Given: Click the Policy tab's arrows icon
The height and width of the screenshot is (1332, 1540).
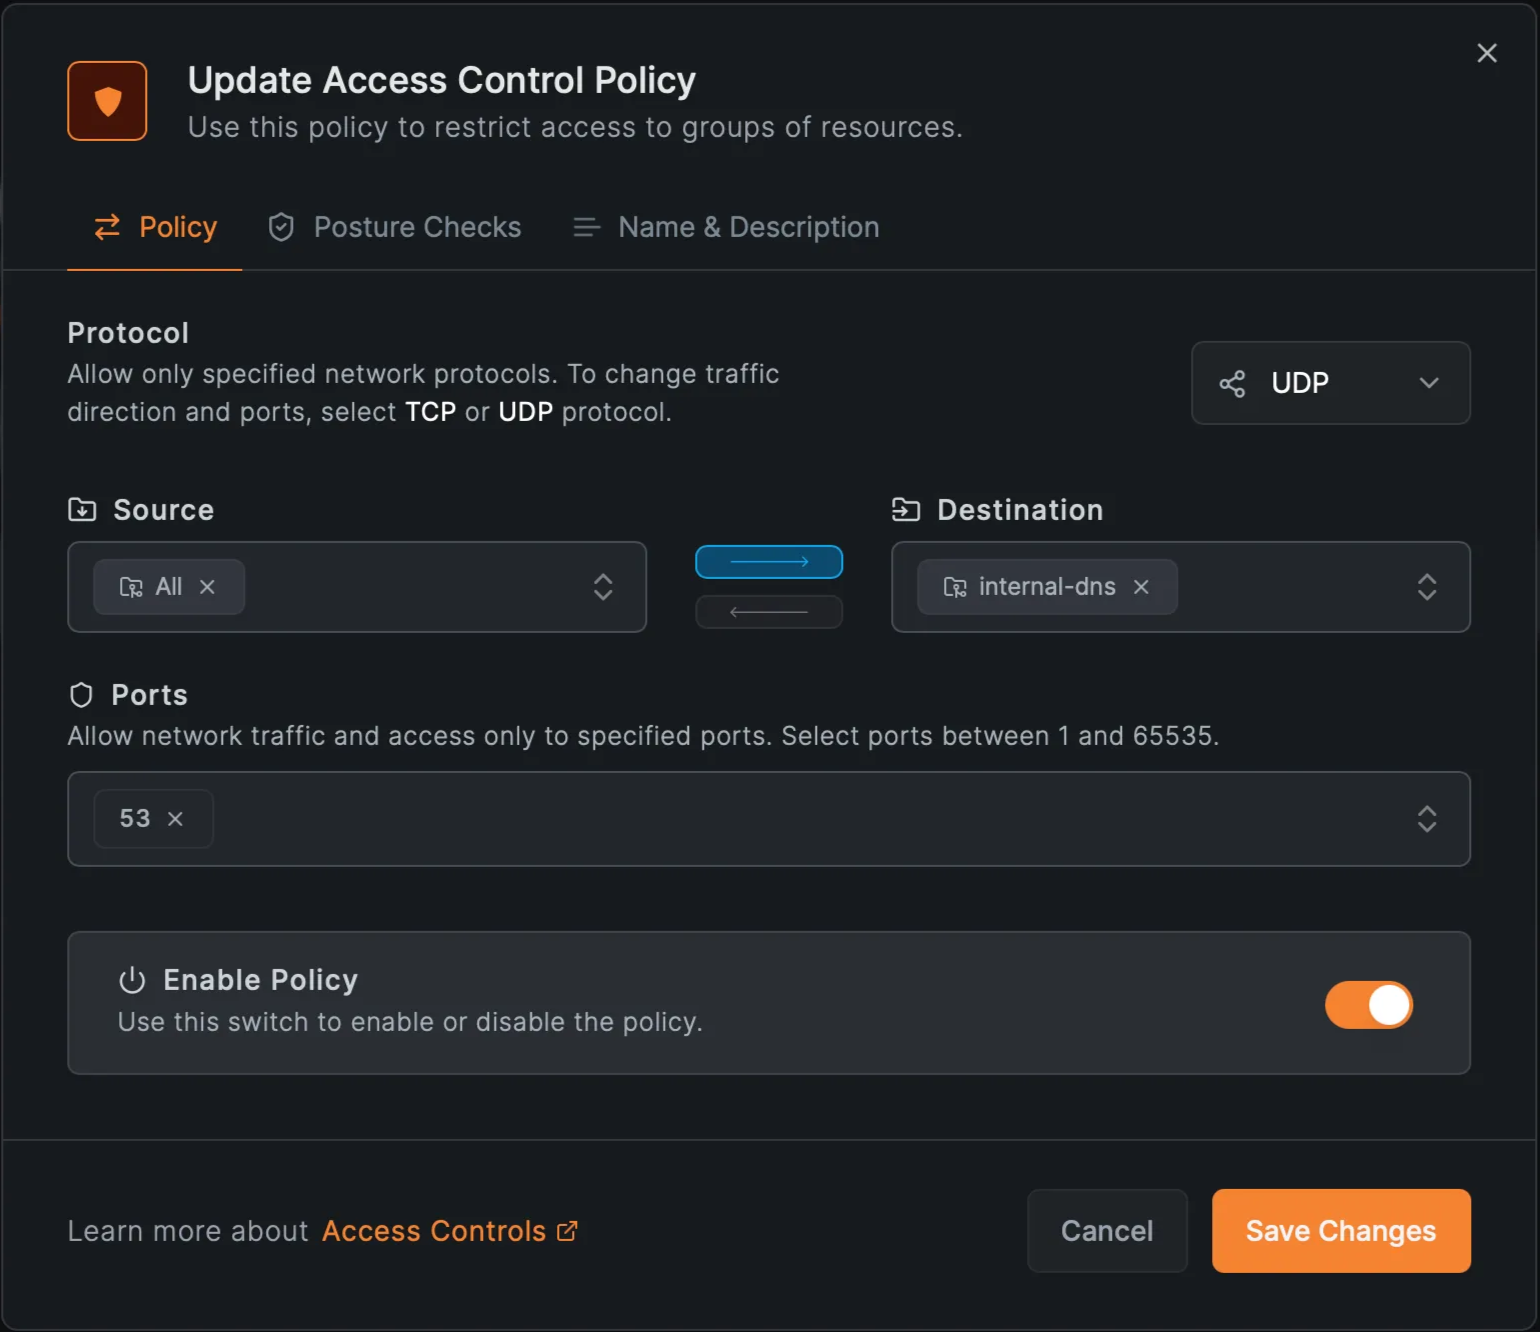Looking at the screenshot, I should click(x=107, y=227).
